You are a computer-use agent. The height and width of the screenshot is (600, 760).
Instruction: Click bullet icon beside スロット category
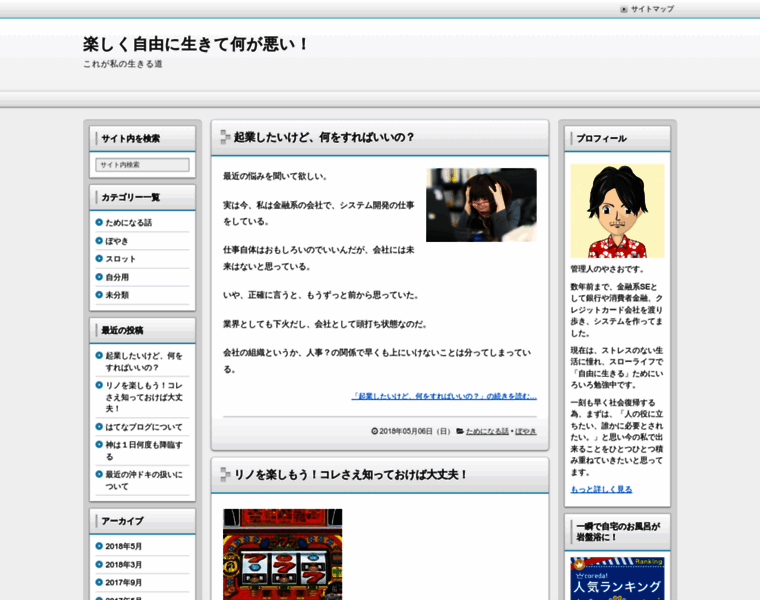(99, 258)
